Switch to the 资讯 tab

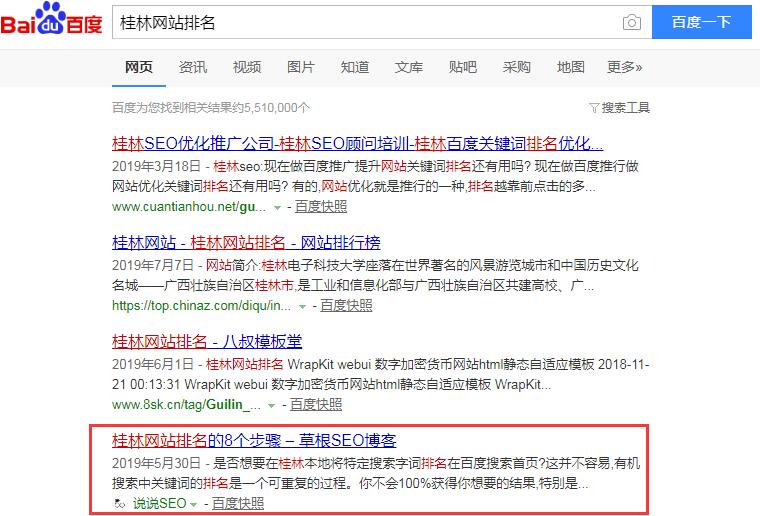[193, 67]
